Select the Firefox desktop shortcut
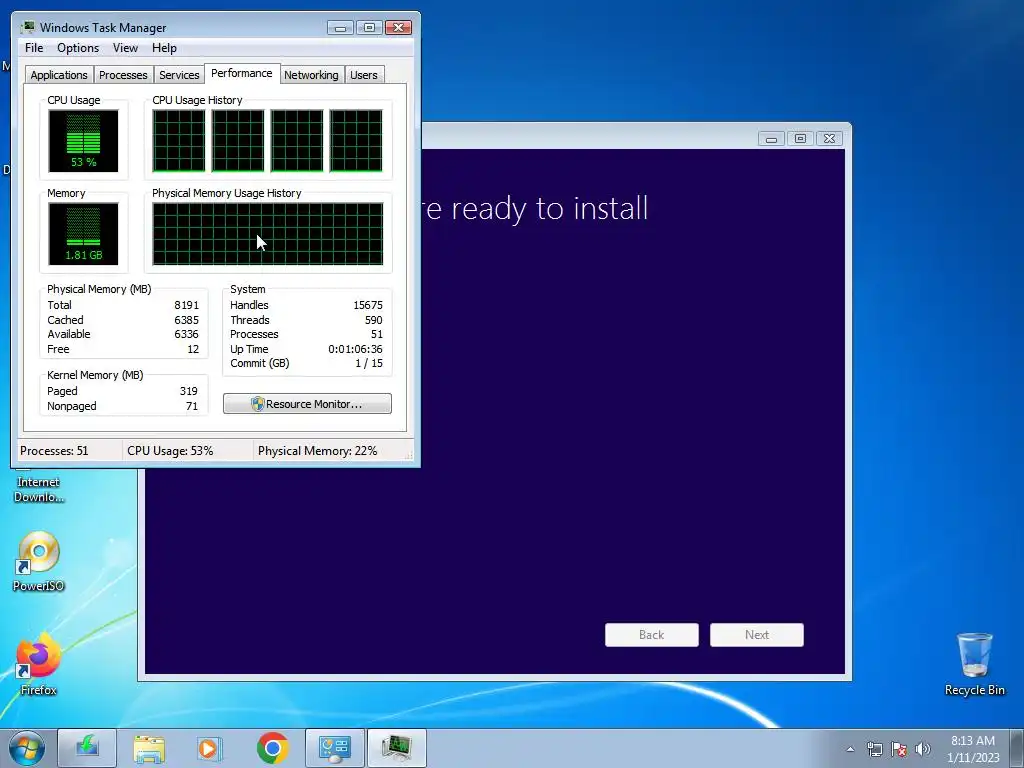This screenshot has width=1024, height=768. 39,664
